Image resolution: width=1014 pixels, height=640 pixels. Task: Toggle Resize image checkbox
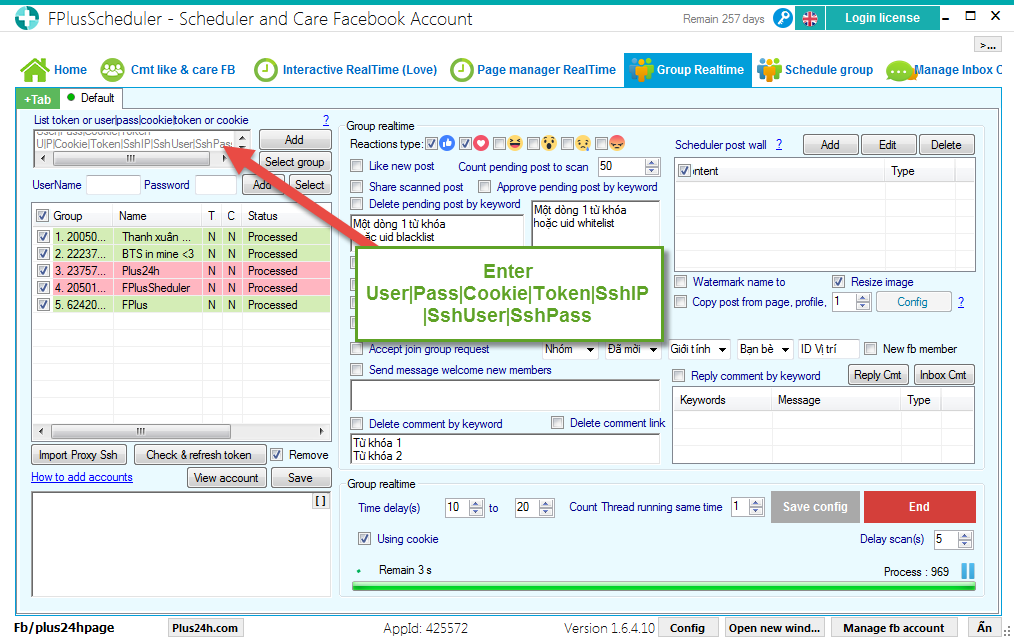pos(838,282)
